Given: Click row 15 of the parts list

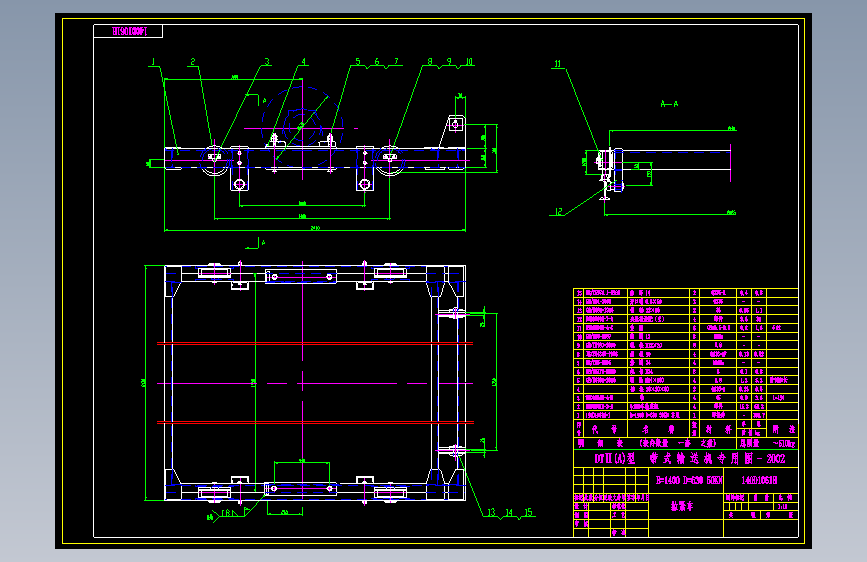Looking at the screenshot, I should (x=686, y=293).
